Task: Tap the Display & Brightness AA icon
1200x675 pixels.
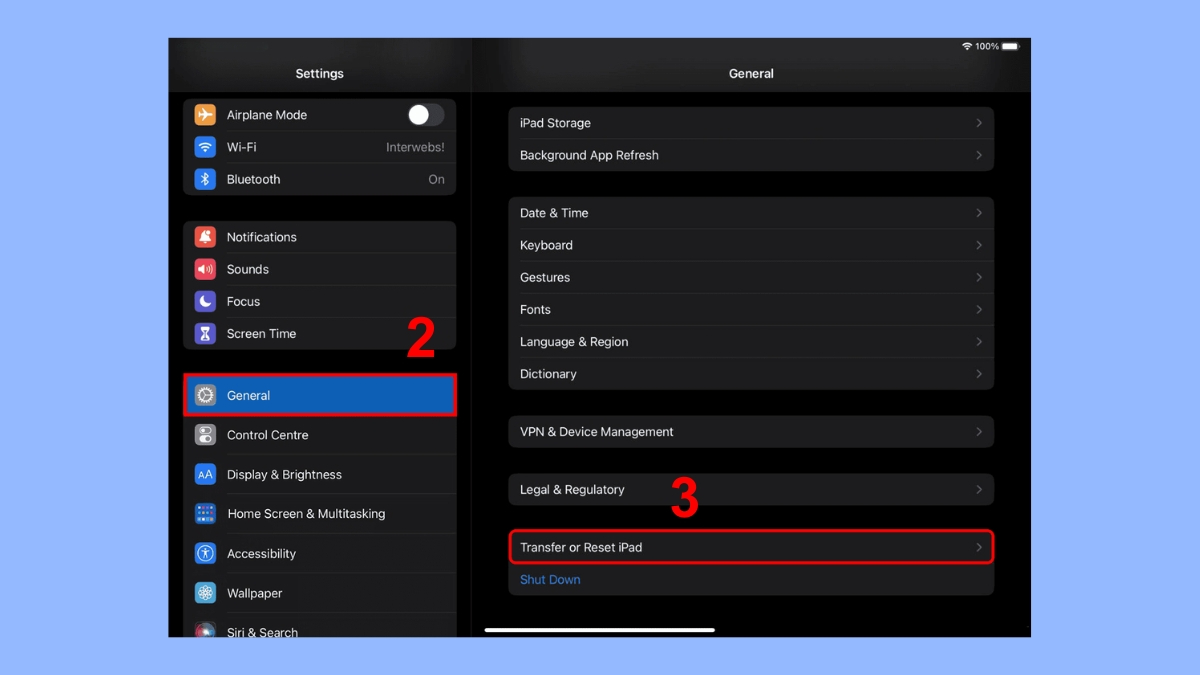Action: 205,475
